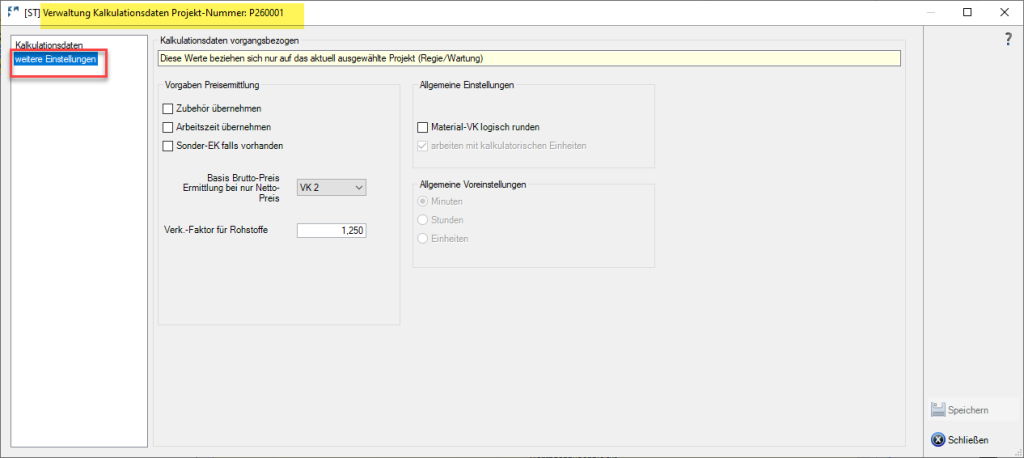Screen dimensions: 1024x458
Task: Click the question mark help icon
Action: tap(1008, 39)
